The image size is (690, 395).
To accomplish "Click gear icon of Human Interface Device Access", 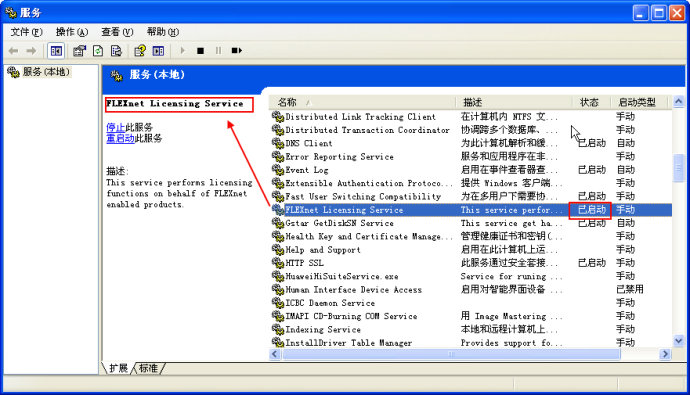I will (x=278, y=289).
